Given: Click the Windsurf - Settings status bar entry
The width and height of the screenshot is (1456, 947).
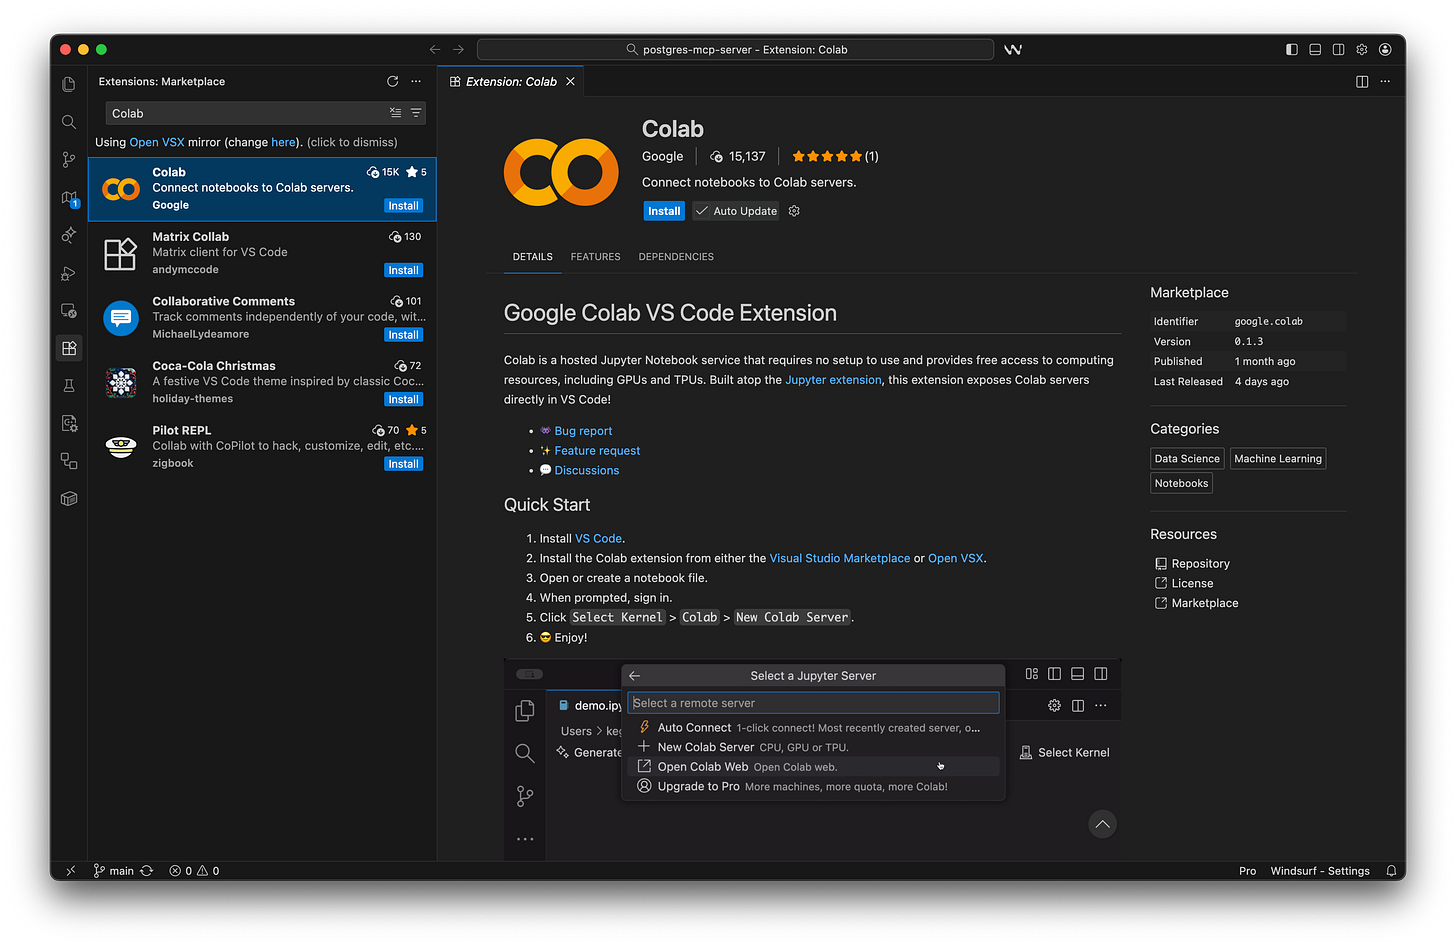Looking at the screenshot, I should pos(1320,871).
